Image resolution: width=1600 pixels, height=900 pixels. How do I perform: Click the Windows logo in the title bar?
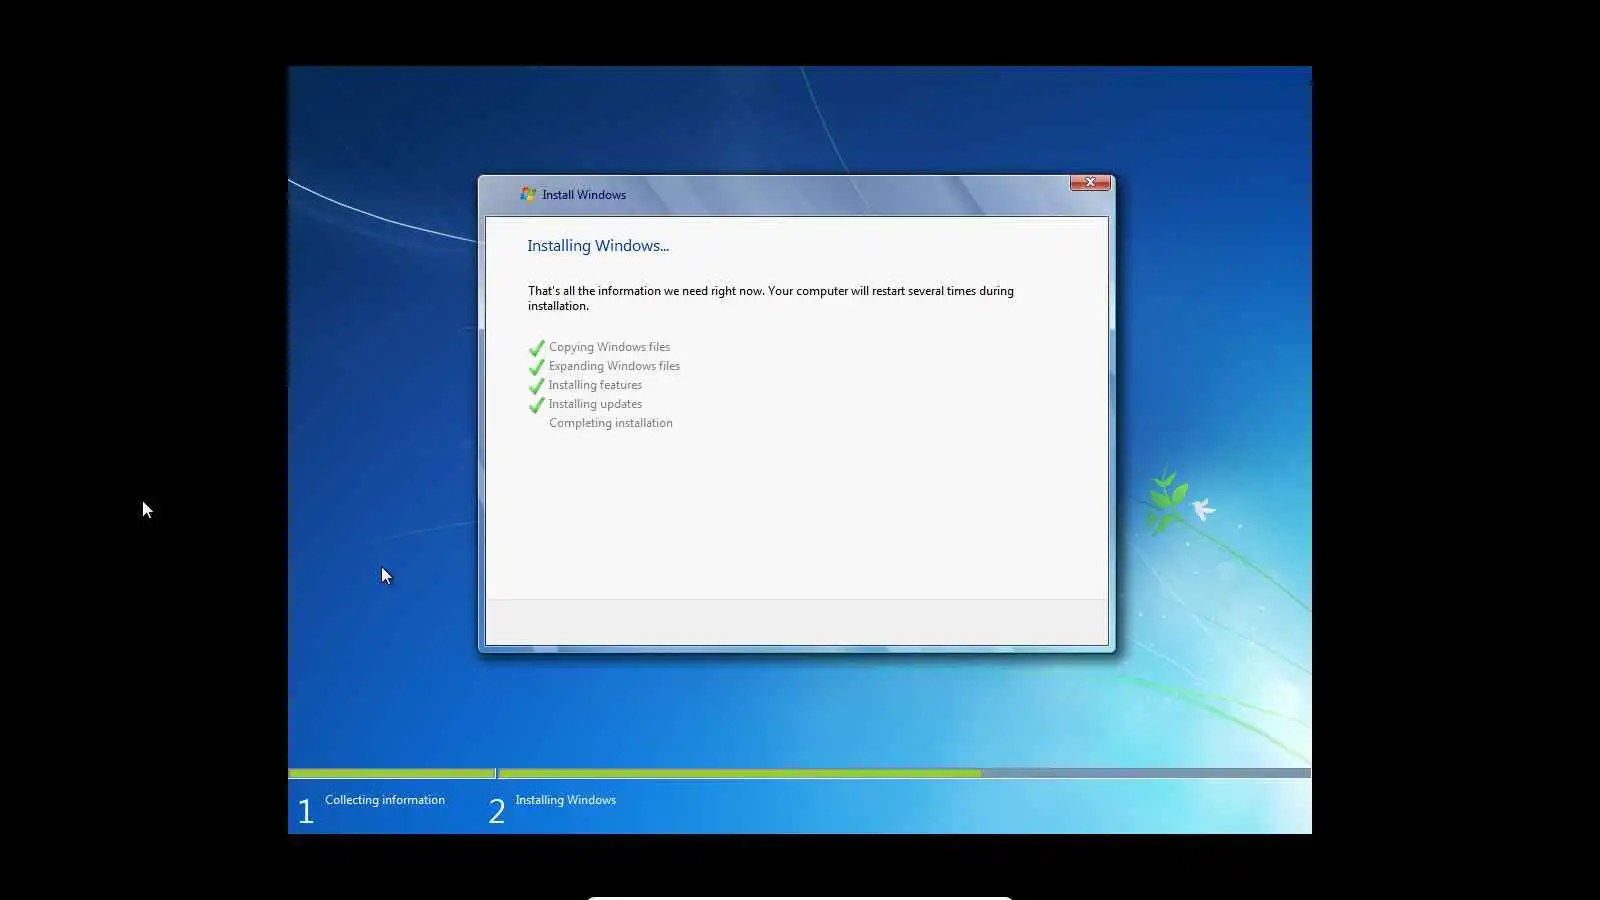(528, 194)
